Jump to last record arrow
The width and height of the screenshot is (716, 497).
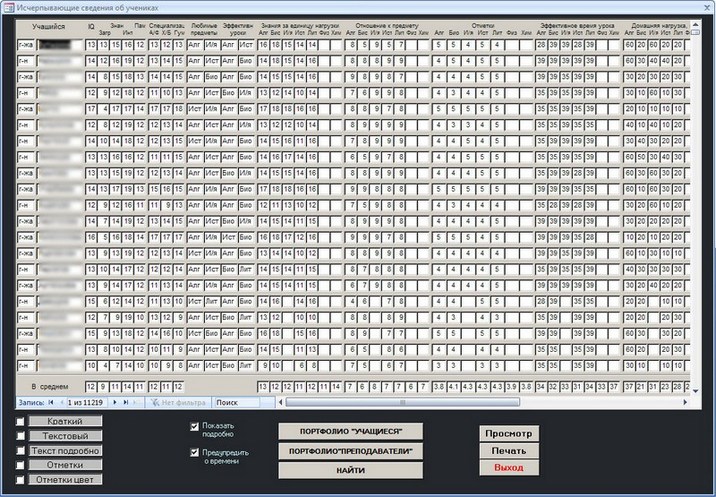[x=124, y=402]
